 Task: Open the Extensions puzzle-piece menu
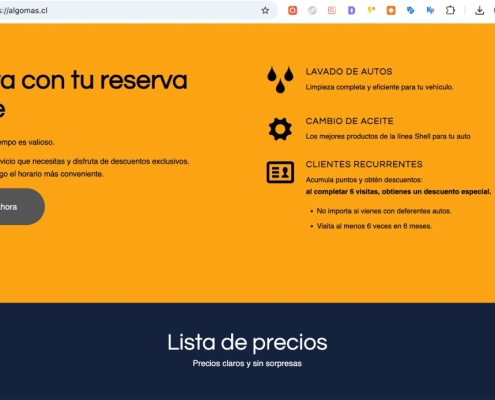pyautogui.click(x=450, y=11)
